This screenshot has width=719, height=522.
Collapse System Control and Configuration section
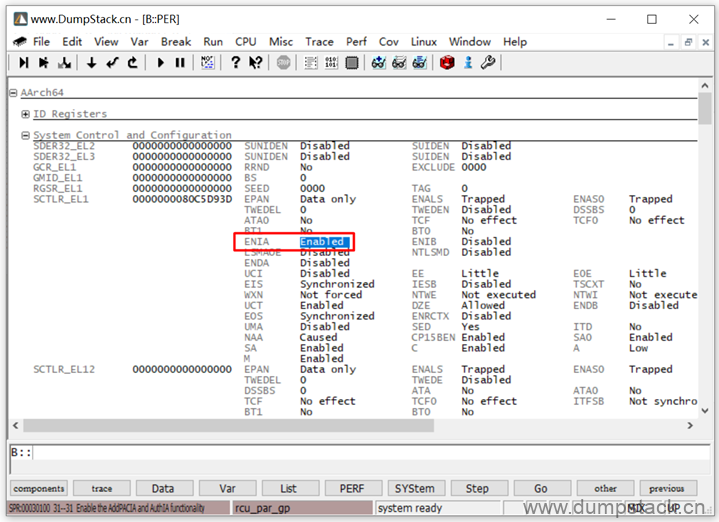(x=26, y=135)
